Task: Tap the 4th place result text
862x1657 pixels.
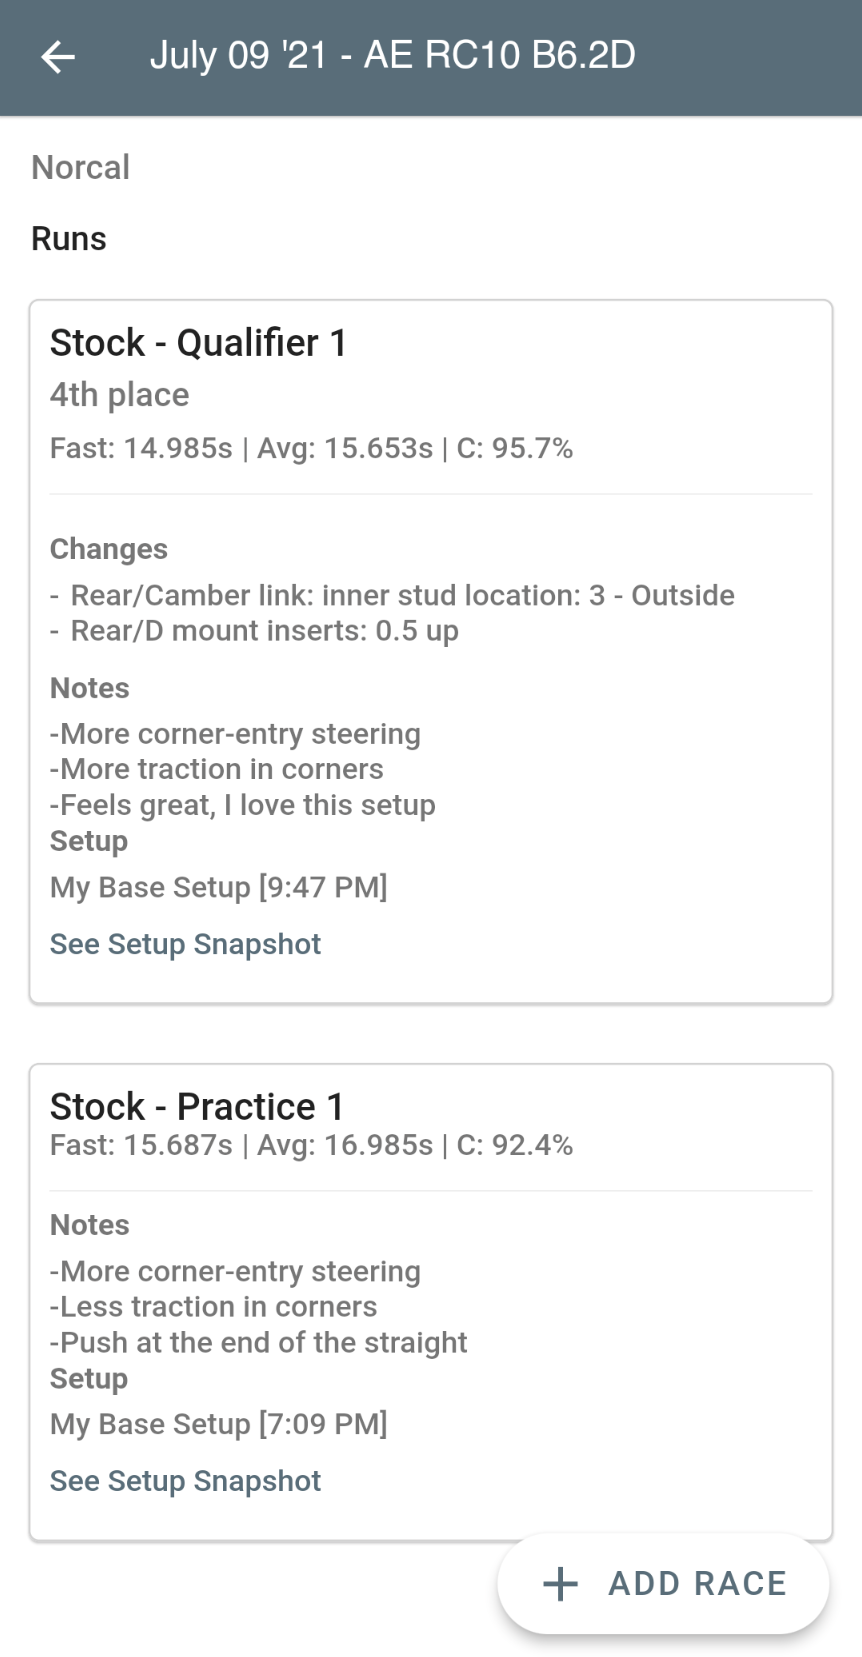Action: [x=119, y=395]
